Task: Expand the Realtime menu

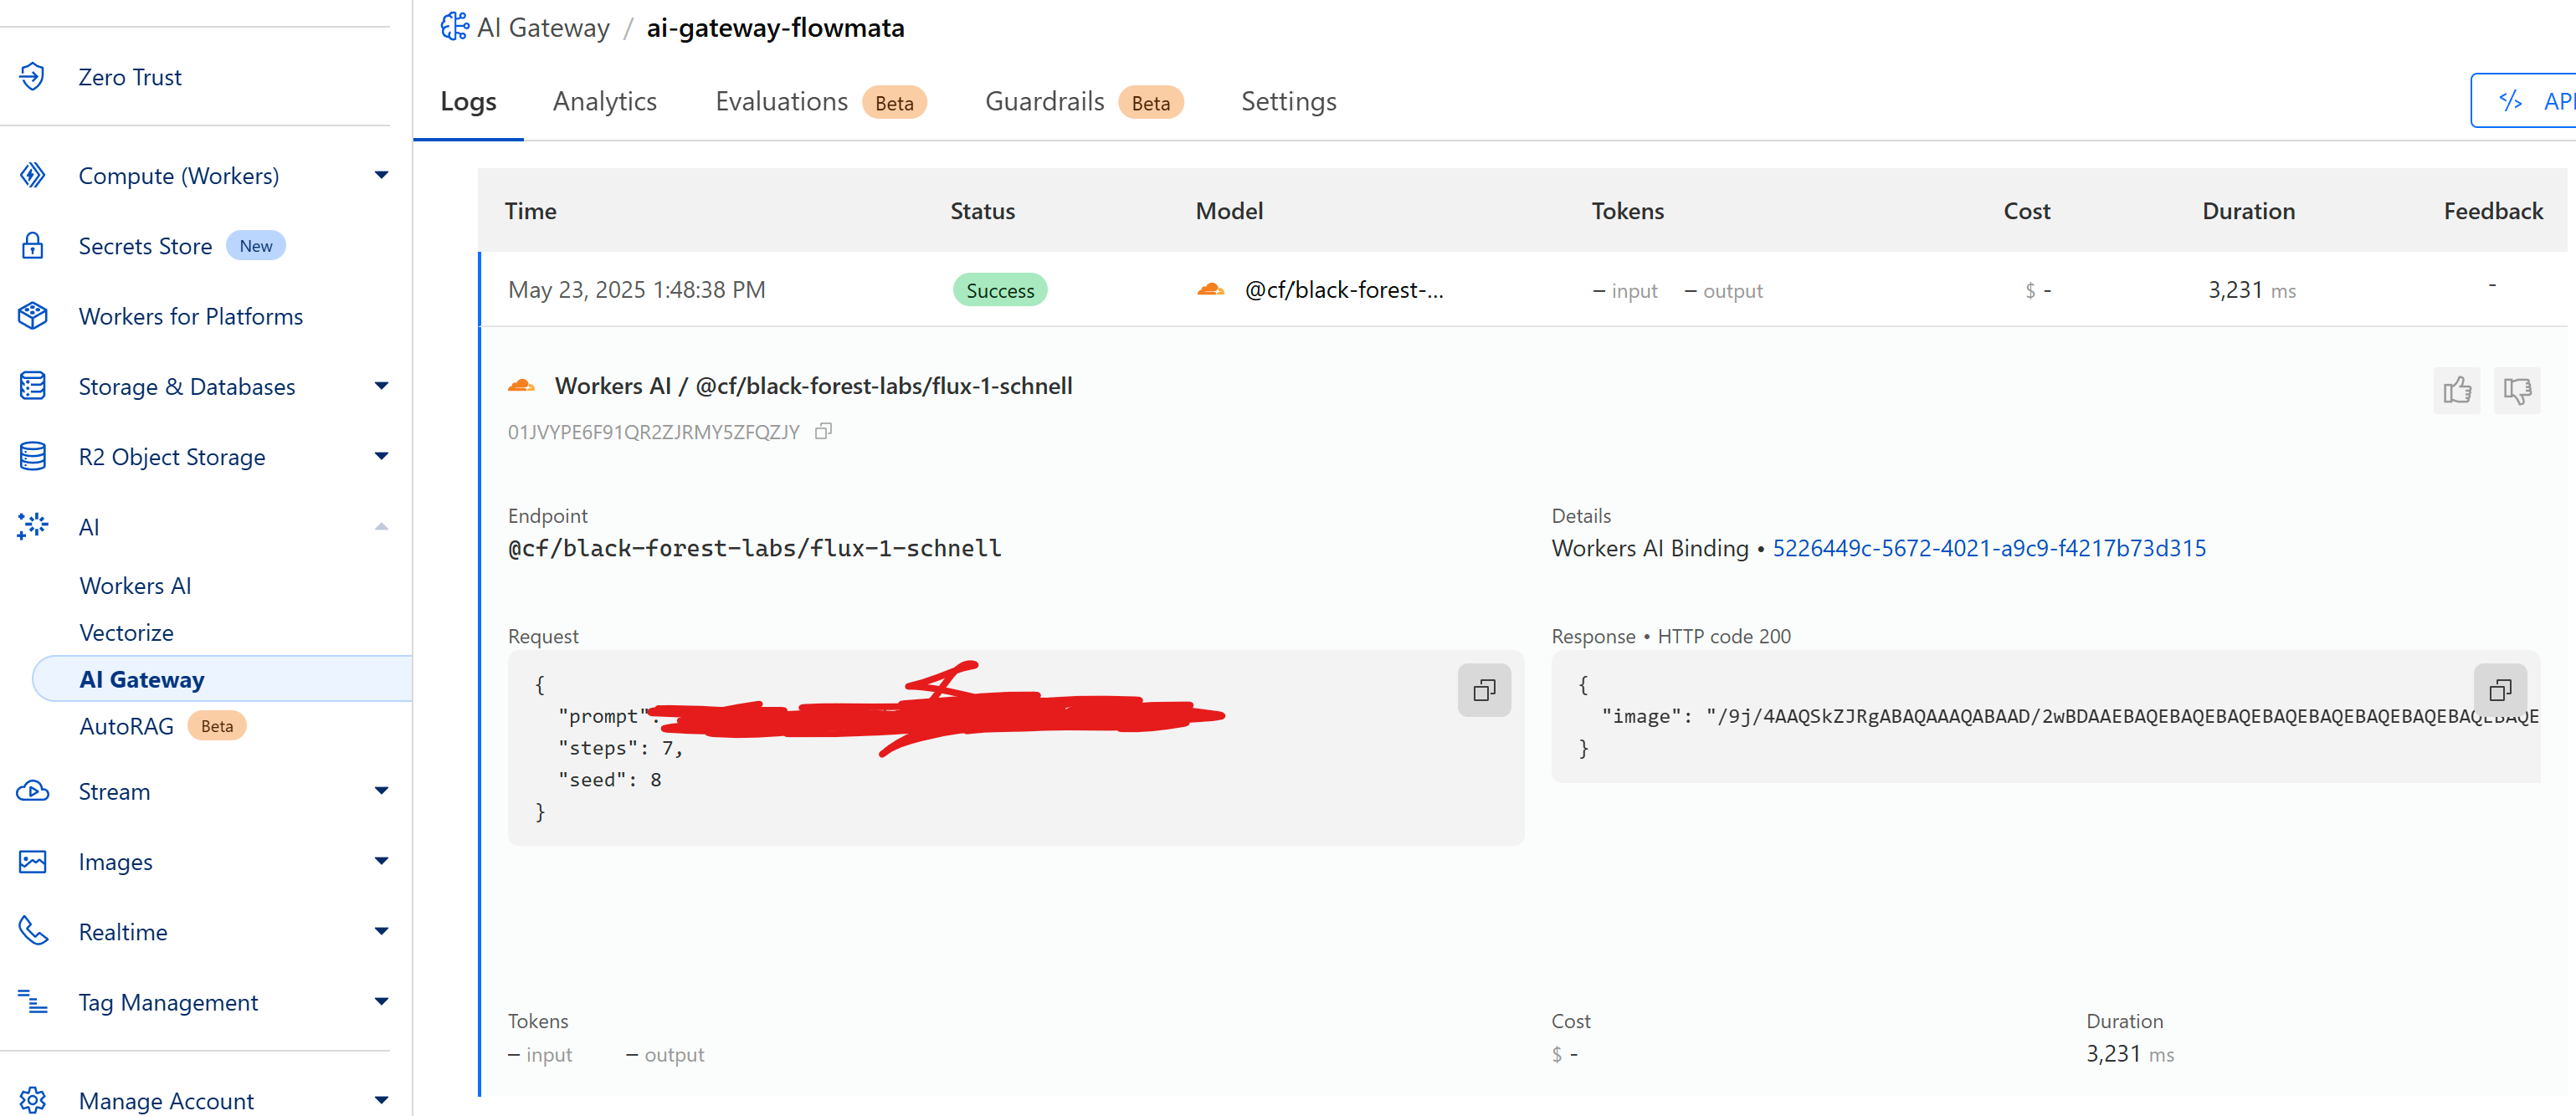Action: 381,931
